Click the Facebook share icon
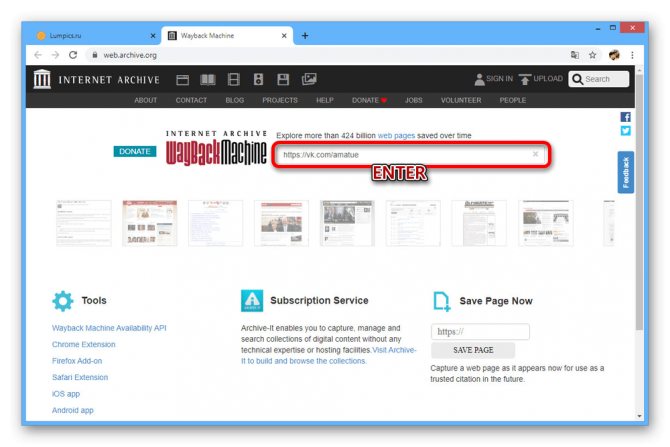Viewport: 670px width, 447px height. 625,117
